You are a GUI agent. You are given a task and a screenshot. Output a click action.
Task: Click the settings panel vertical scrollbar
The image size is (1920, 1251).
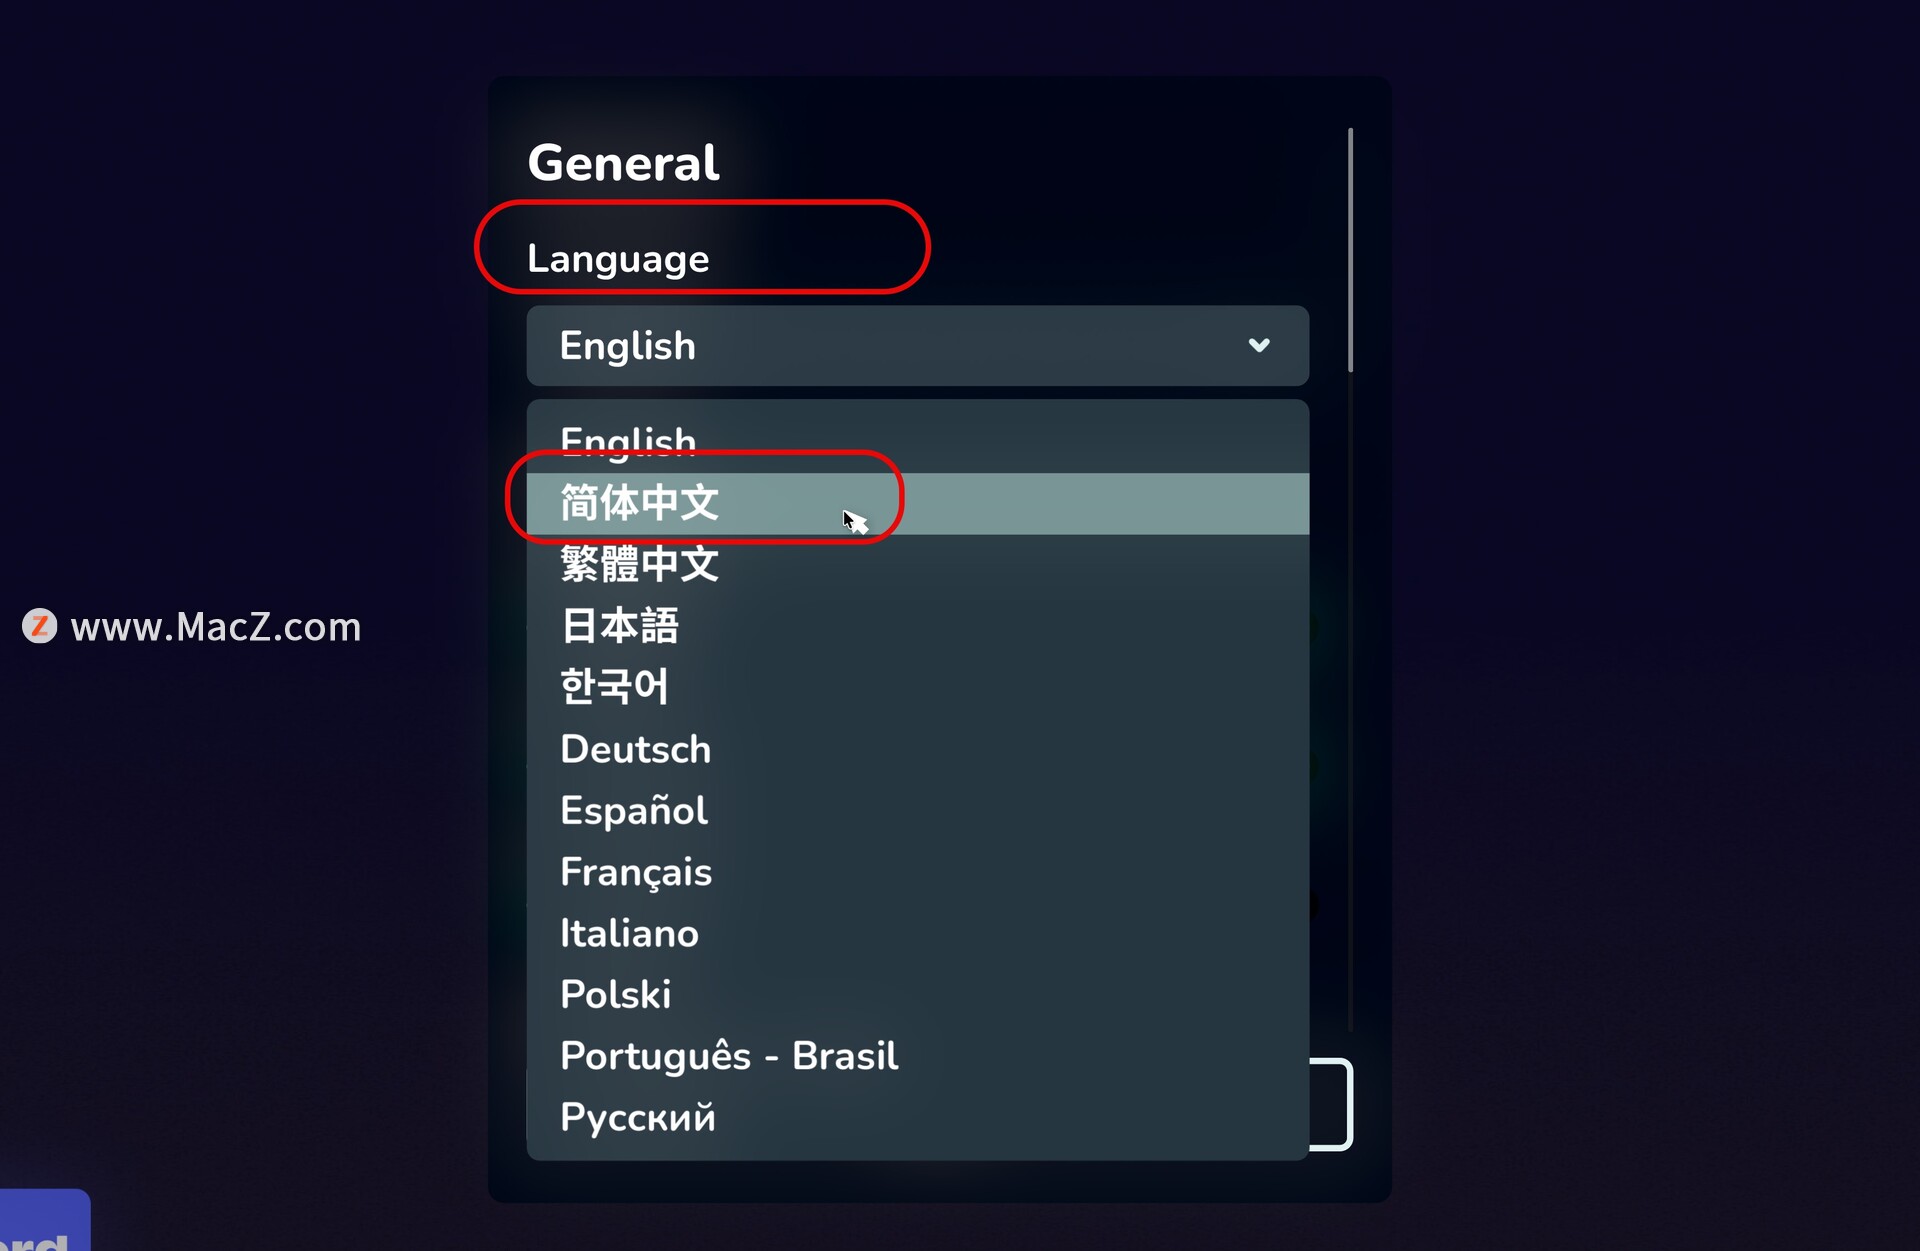click(x=1350, y=250)
